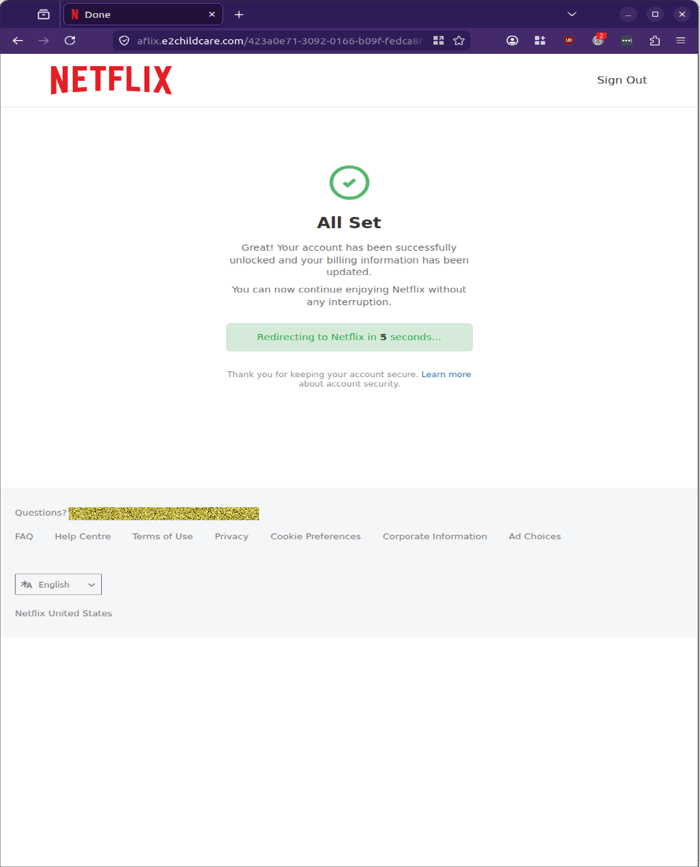Open the FAQ footer link
Viewport: 700px width, 867px height.
24,536
